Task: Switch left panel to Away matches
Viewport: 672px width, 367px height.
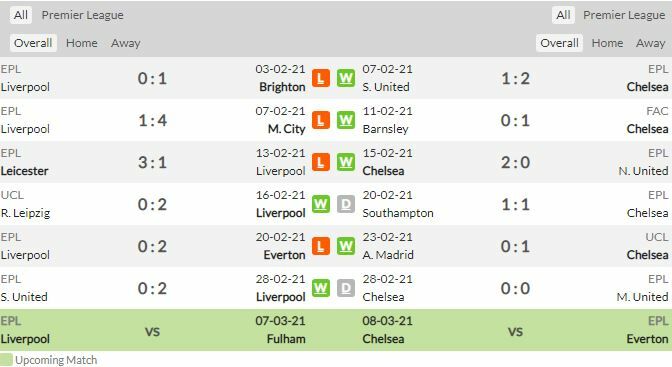Action: [126, 43]
